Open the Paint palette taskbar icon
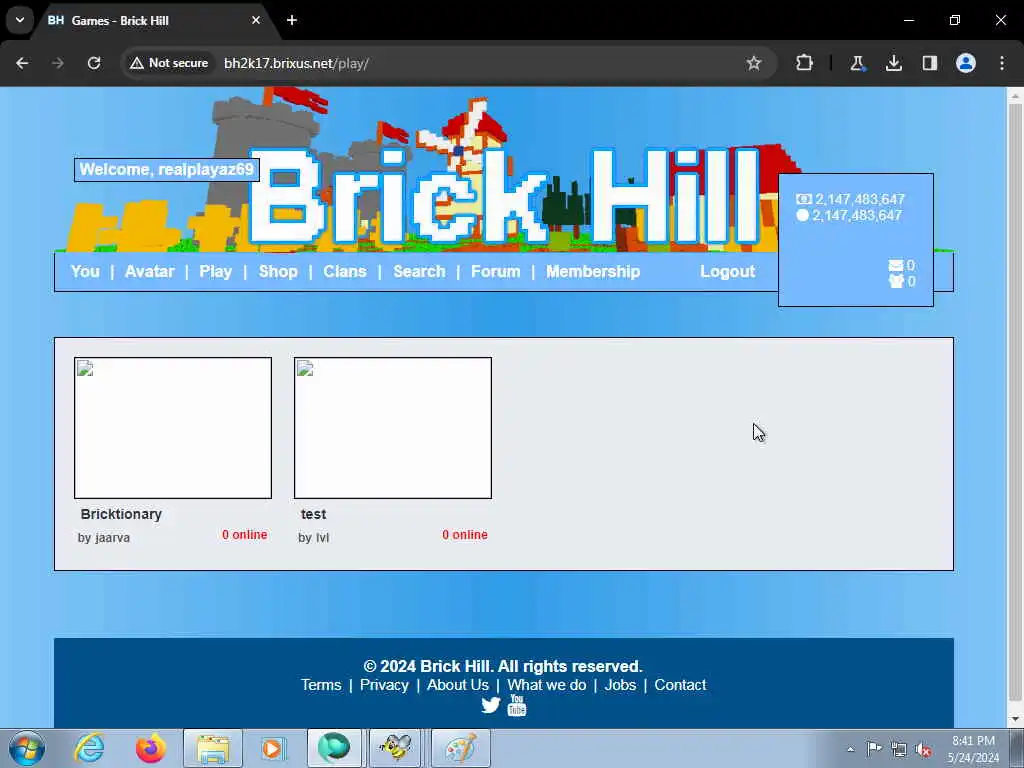This screenshot has height=768, width=1024. (460, 748)
